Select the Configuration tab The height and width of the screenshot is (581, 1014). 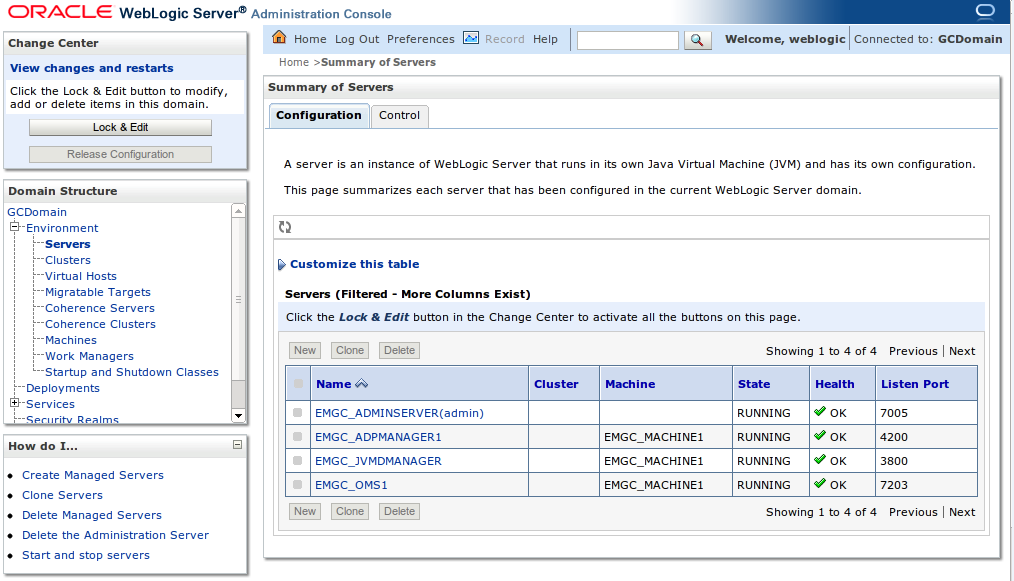coord(319,115)
